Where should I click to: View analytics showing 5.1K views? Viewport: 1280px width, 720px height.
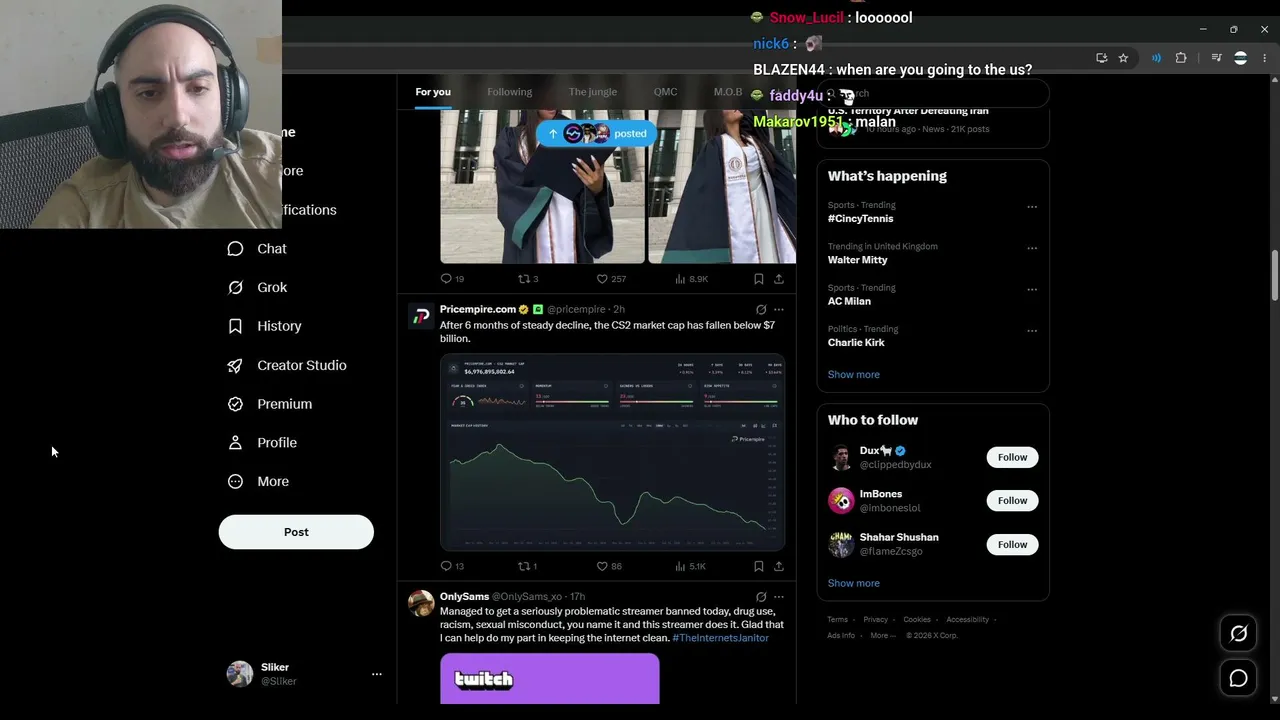691,566
